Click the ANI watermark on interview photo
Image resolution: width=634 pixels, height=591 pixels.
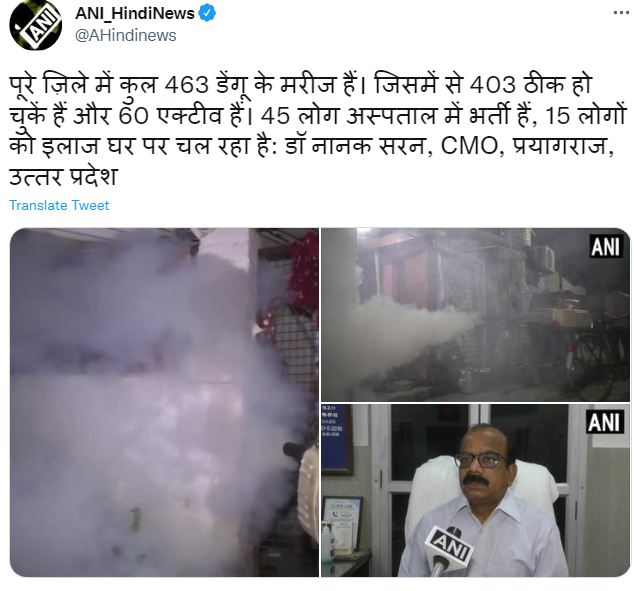click(x=604, y=422)
